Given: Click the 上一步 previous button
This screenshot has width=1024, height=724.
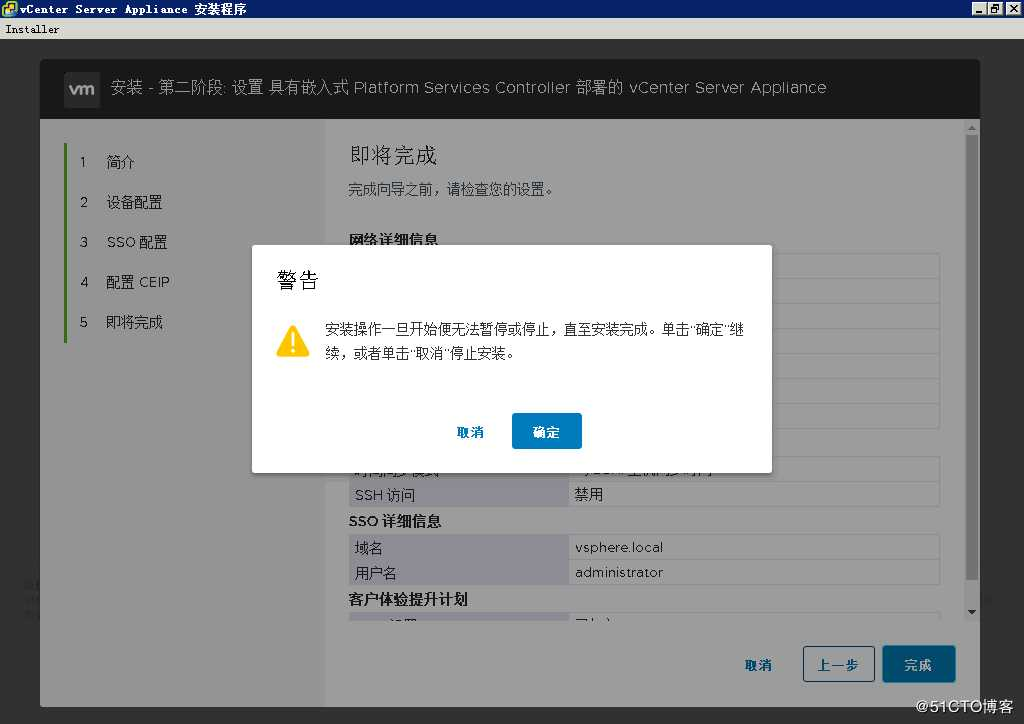Looking at the screenshot, I should [838, 664].
